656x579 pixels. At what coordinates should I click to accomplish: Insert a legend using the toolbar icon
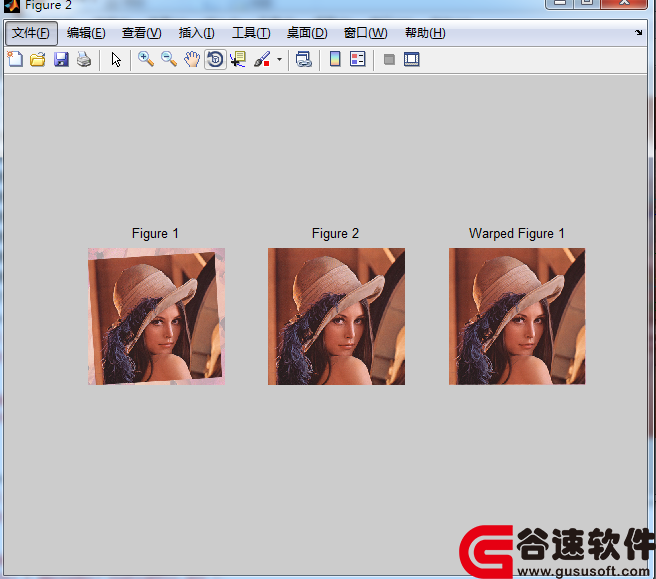tap(358, 59)
